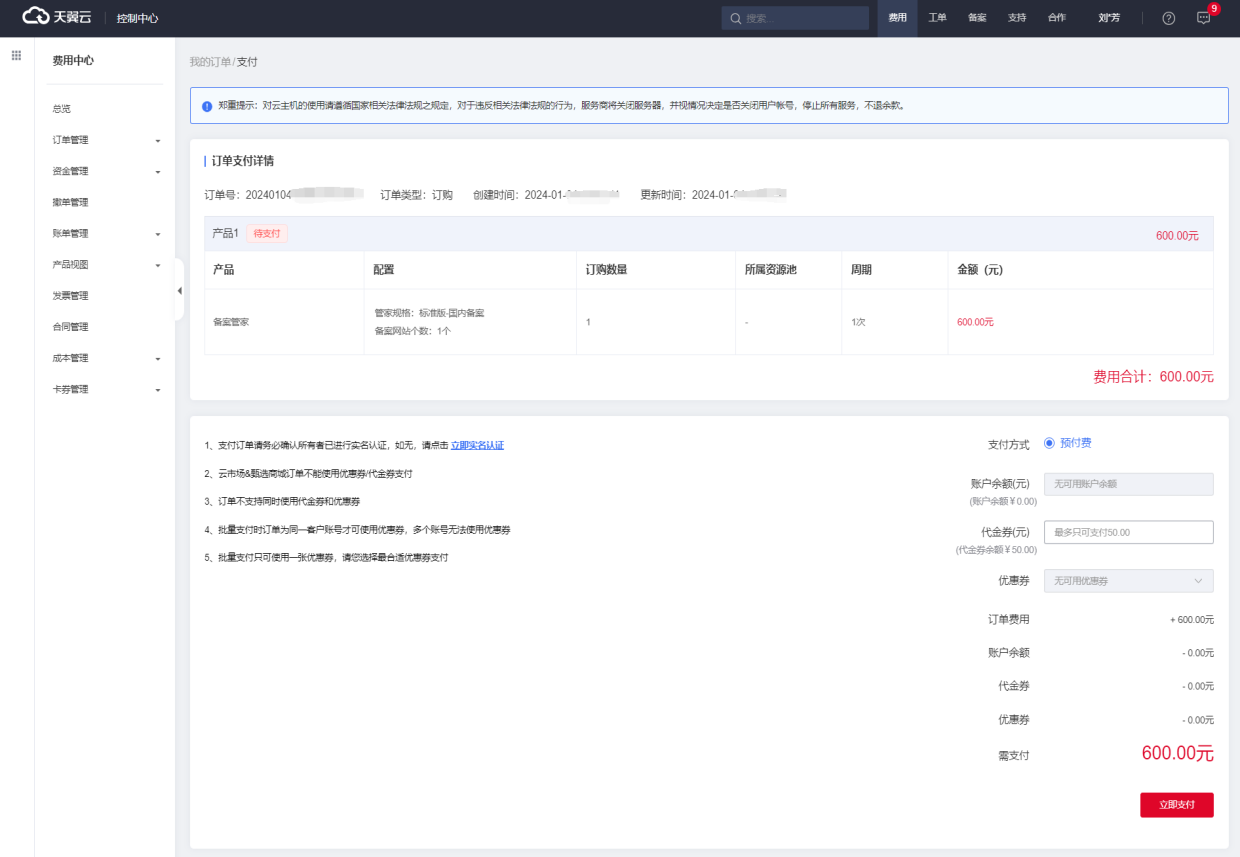Select the 预付费 payment radio button
This screenshot has height=857, width=1240.
(1049, 443)
